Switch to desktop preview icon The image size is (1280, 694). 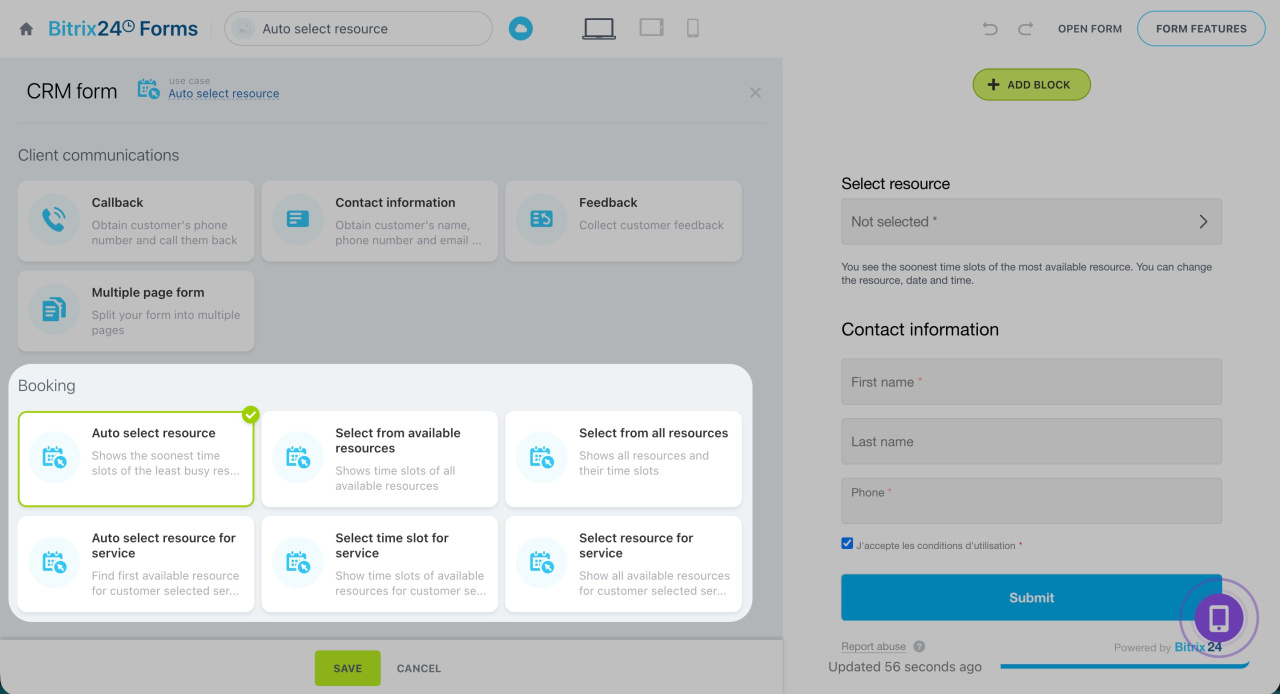point(599,29)
